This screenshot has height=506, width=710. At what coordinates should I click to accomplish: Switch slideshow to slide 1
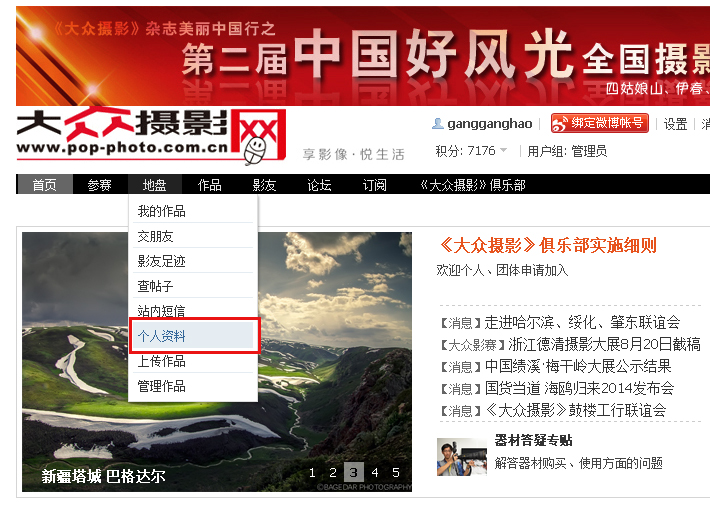(x=312, y=472)
